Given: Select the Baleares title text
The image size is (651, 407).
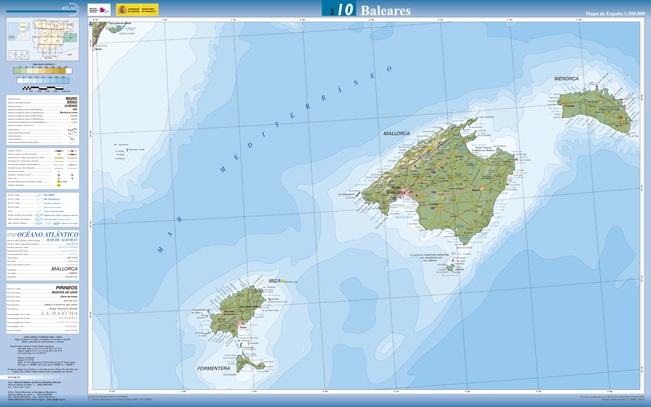Looking at the screenshot, I should tap(386, 10).
